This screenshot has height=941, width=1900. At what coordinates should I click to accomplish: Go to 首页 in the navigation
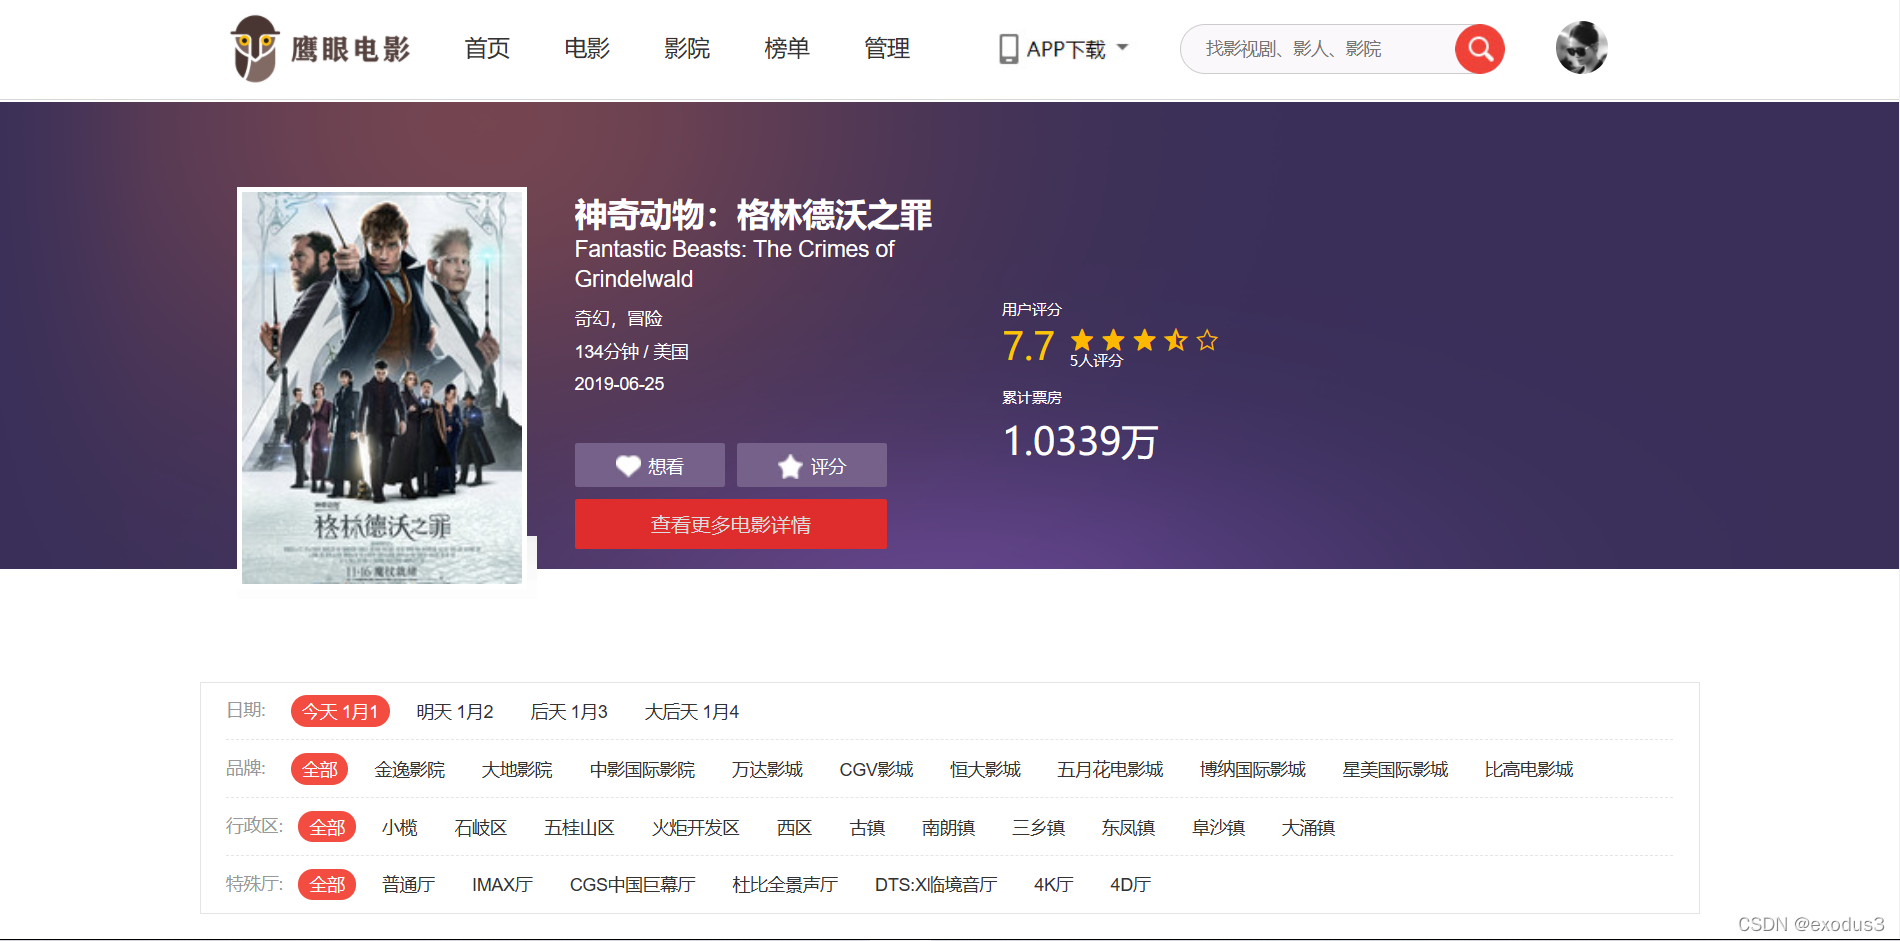(487, 48)
